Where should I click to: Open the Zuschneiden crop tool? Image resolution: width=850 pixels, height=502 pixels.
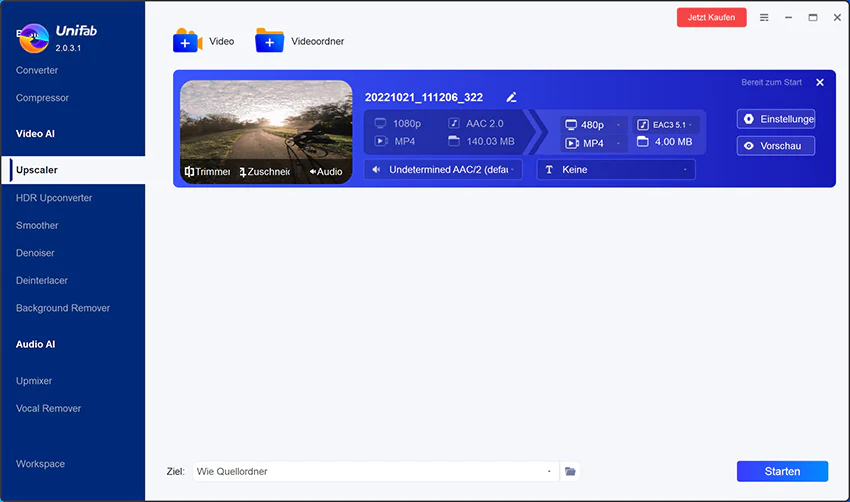coord(265,171)
